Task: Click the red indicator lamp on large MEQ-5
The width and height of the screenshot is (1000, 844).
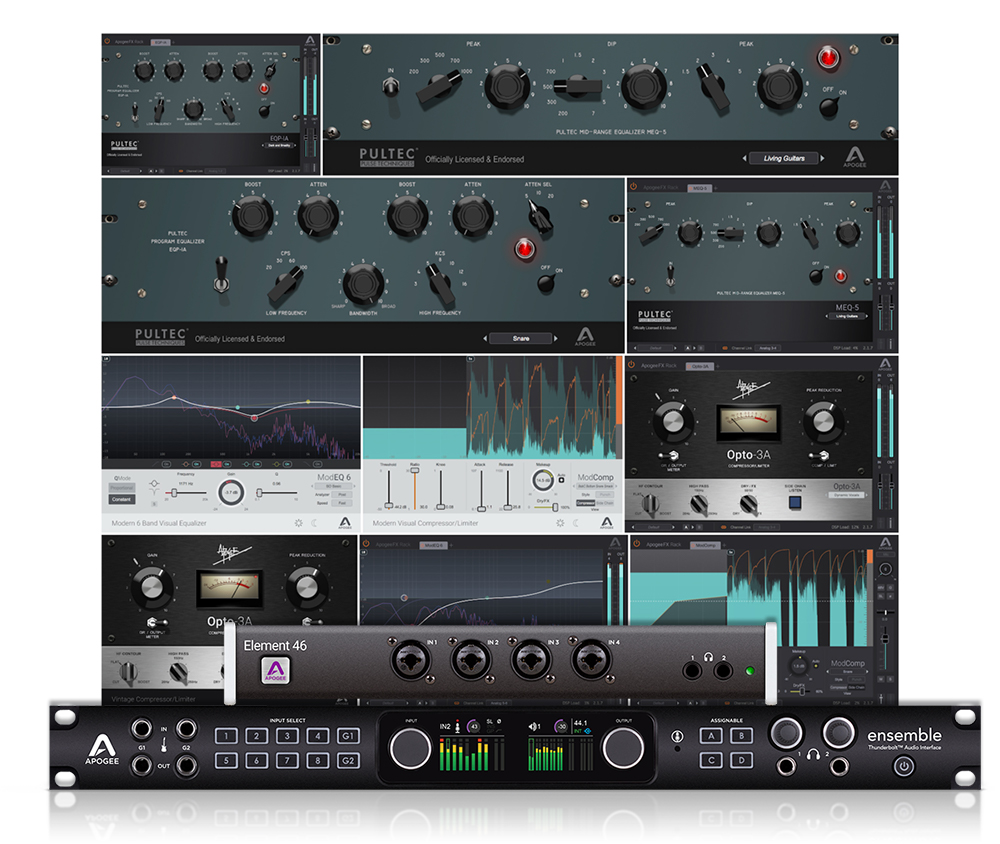Action: (828, 58)
